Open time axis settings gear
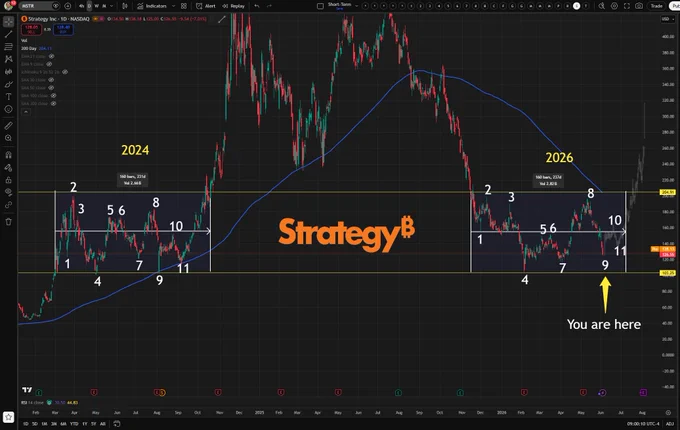This screenshot has width=680, height=430. 668,413
